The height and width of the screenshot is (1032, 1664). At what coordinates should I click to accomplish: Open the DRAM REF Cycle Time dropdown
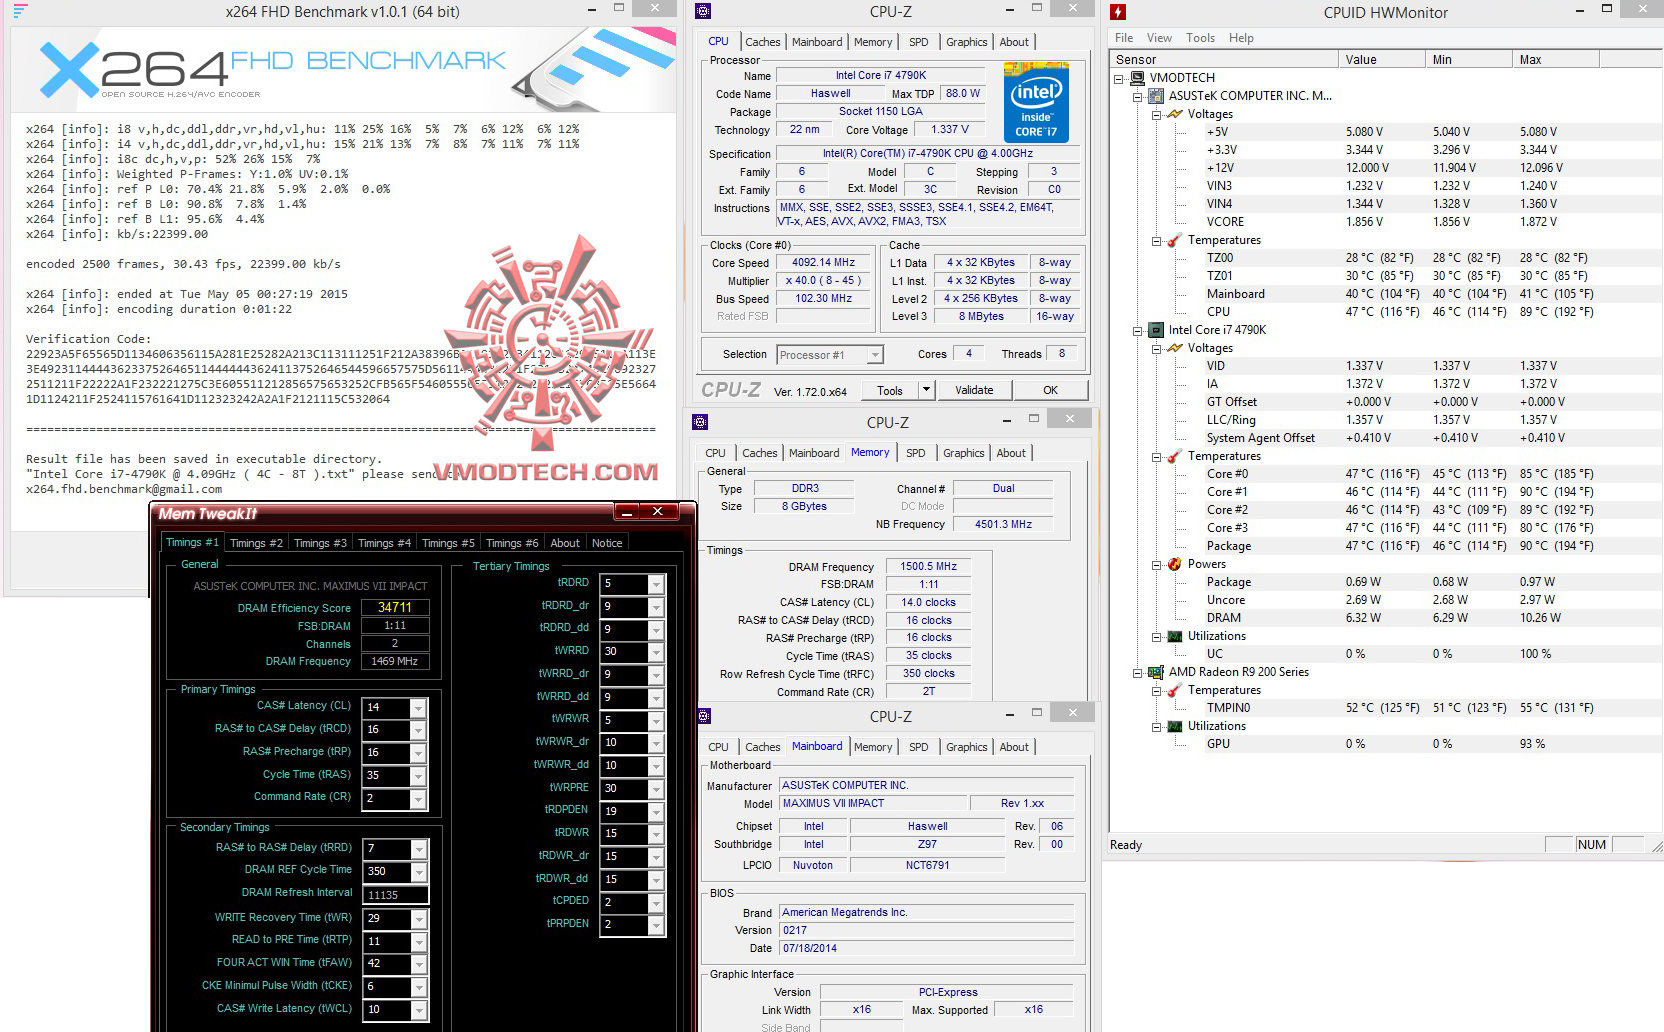[x=418, y=872]
